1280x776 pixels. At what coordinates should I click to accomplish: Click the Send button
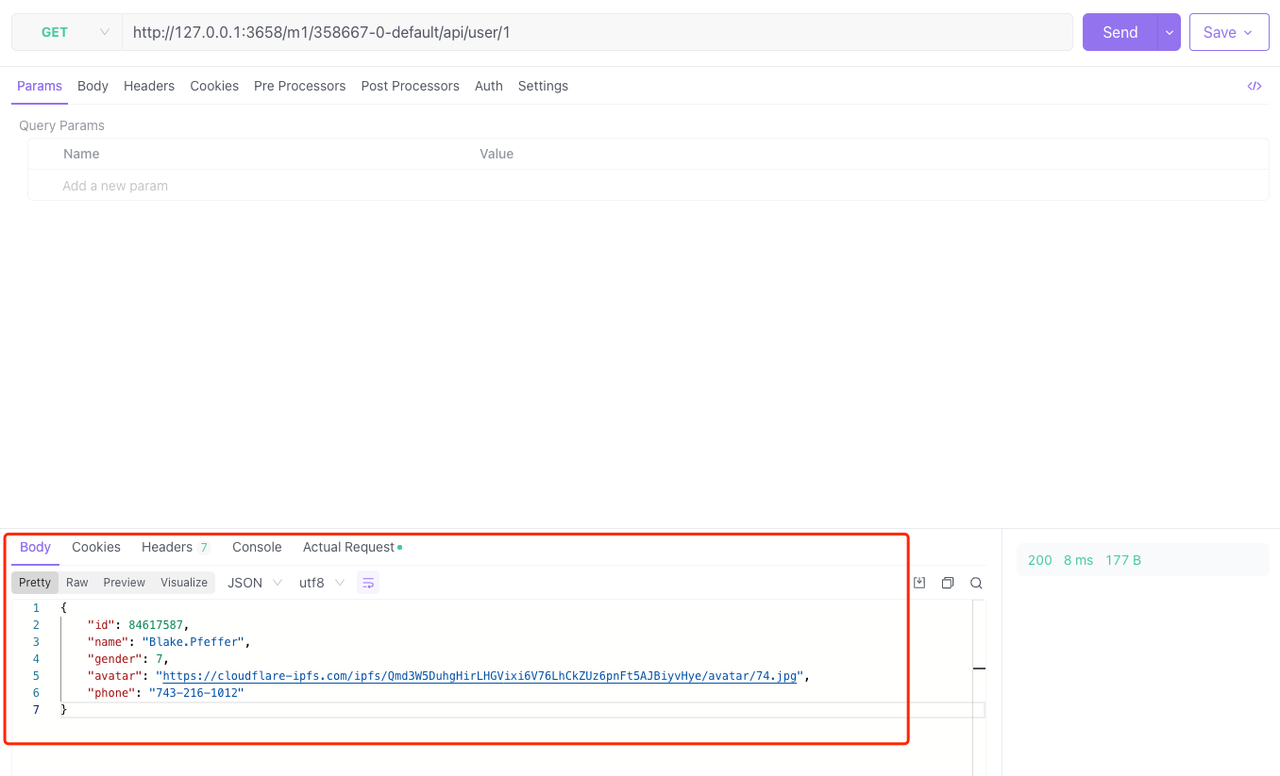[1120, 32]
